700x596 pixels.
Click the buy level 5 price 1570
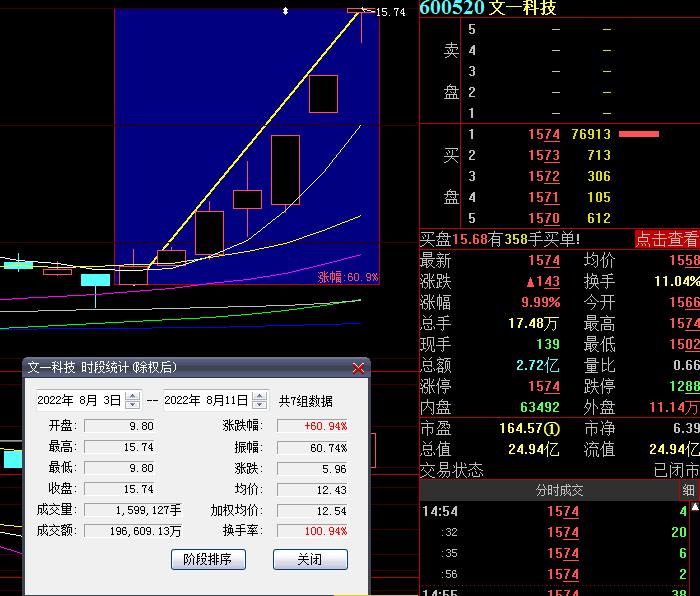543,218
